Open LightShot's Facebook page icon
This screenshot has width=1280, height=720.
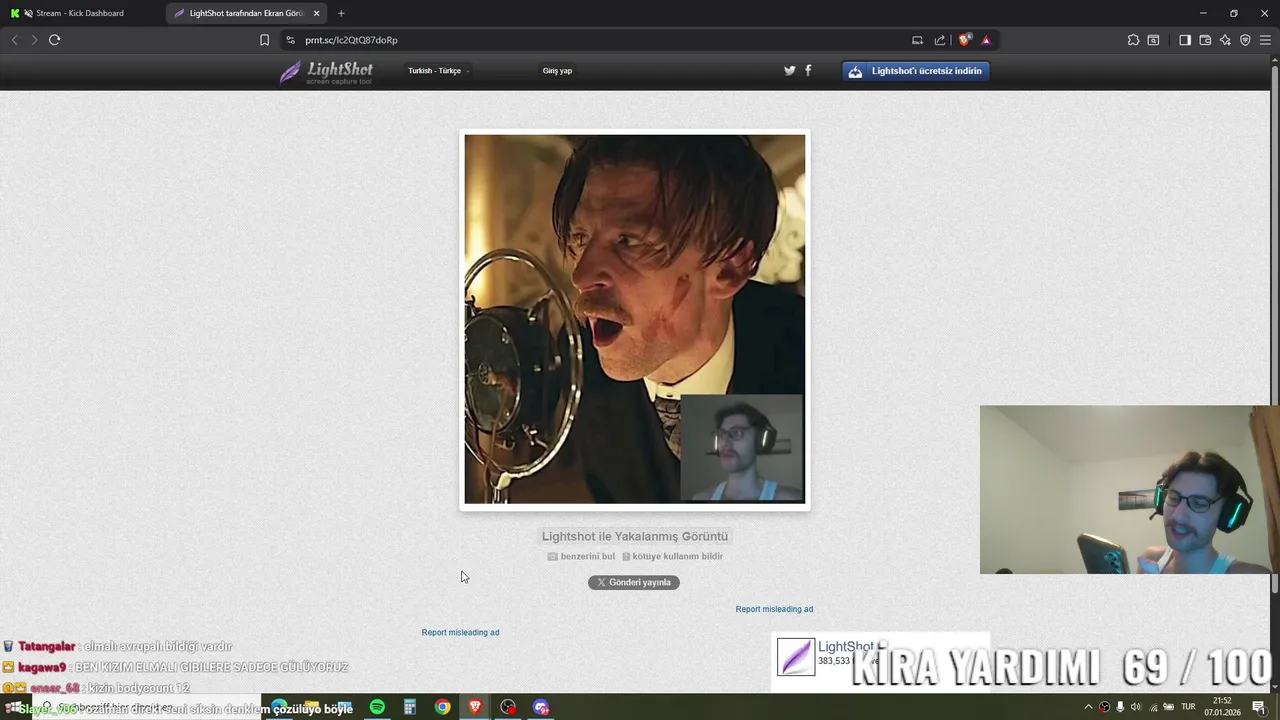808,71
